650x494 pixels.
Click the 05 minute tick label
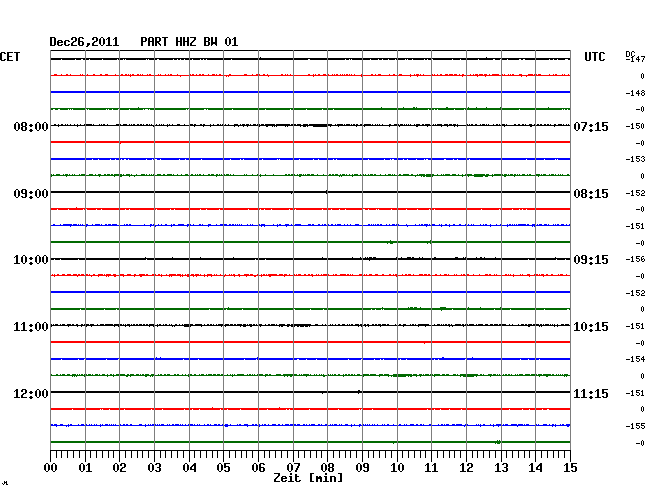(x=224, y=468)
